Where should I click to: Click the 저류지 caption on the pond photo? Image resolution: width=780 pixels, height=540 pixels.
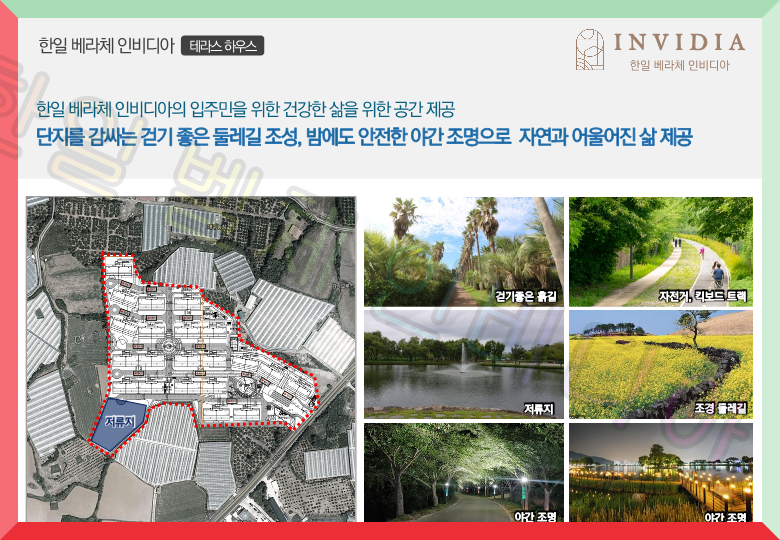pos(539,409)
